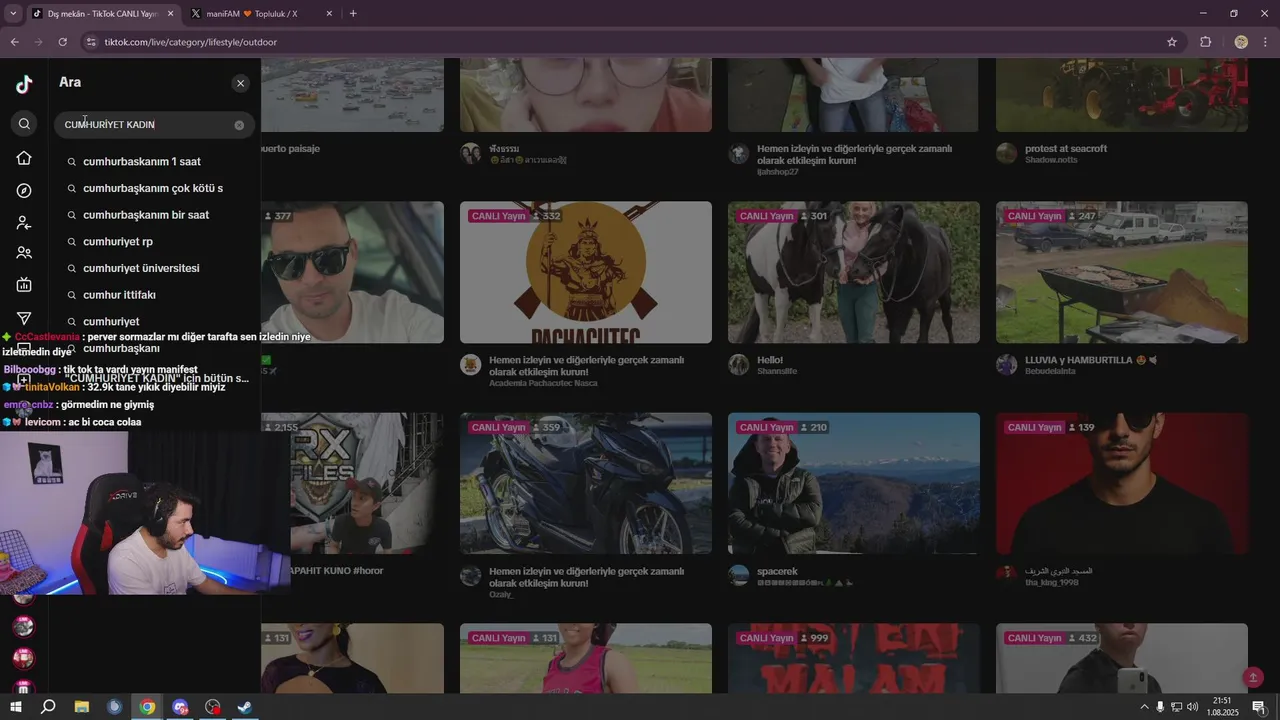Open the volume control in the tray
1280x720 pixels.
click(1192, 707)
